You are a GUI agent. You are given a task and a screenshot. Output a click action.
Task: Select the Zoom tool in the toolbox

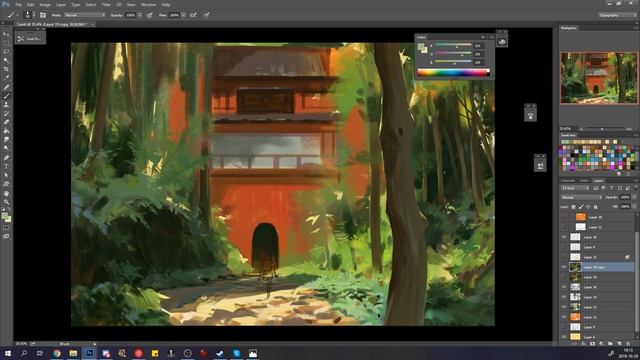click(x=6, y=202)
